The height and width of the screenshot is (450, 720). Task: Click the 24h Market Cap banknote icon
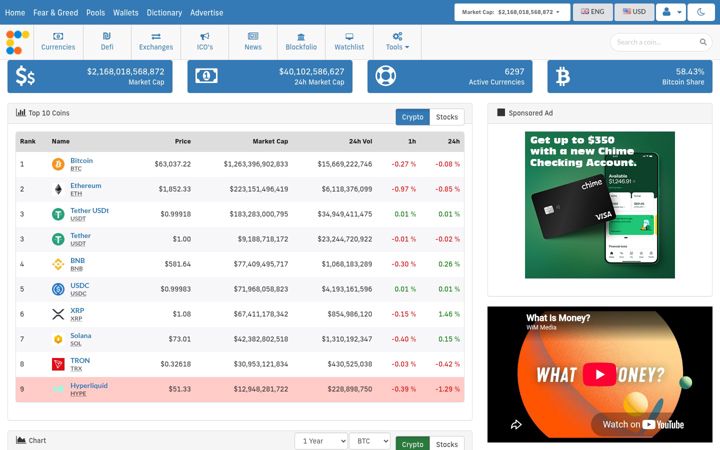point(206,76)
